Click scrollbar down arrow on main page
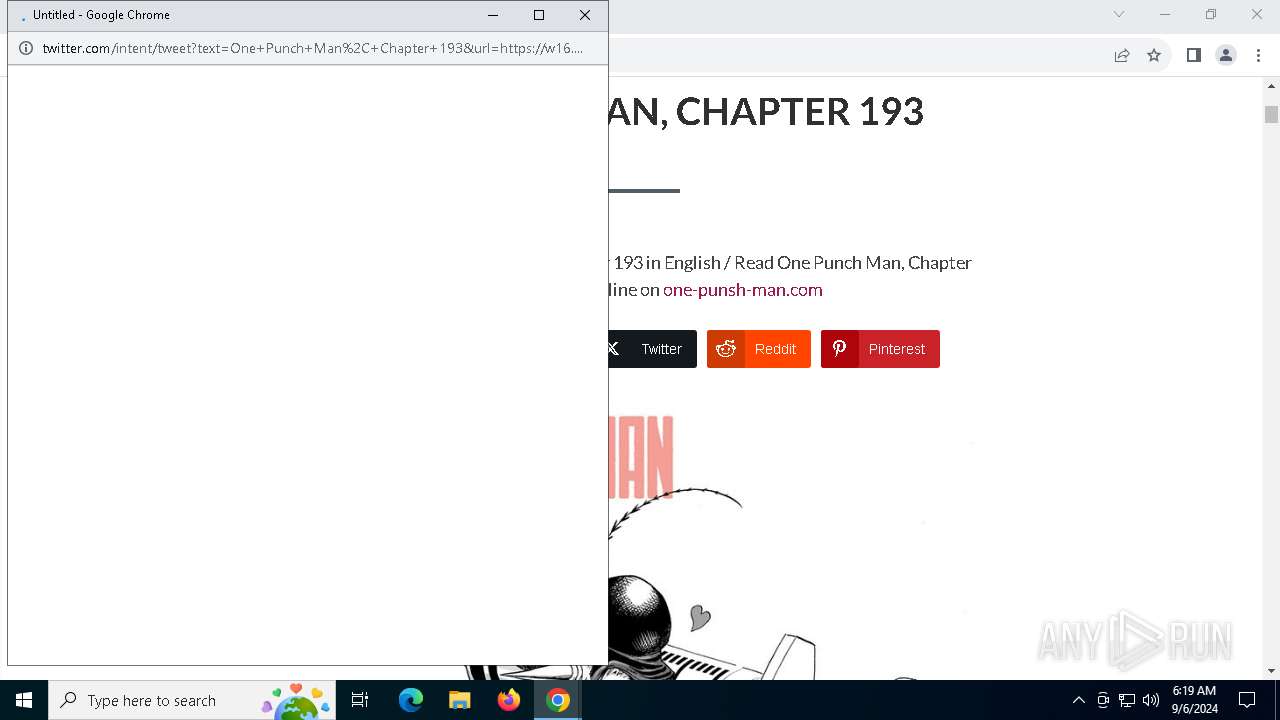The width and height of the screenshot is (1280, 720). click(1271, 671)
